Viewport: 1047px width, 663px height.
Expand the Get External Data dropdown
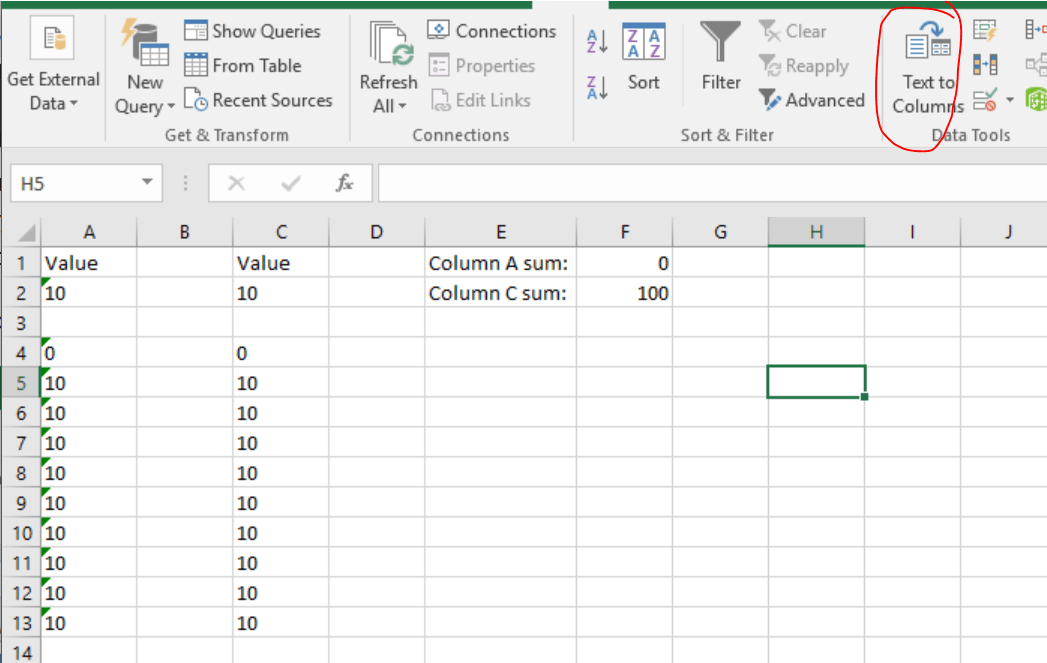(53, 91)
